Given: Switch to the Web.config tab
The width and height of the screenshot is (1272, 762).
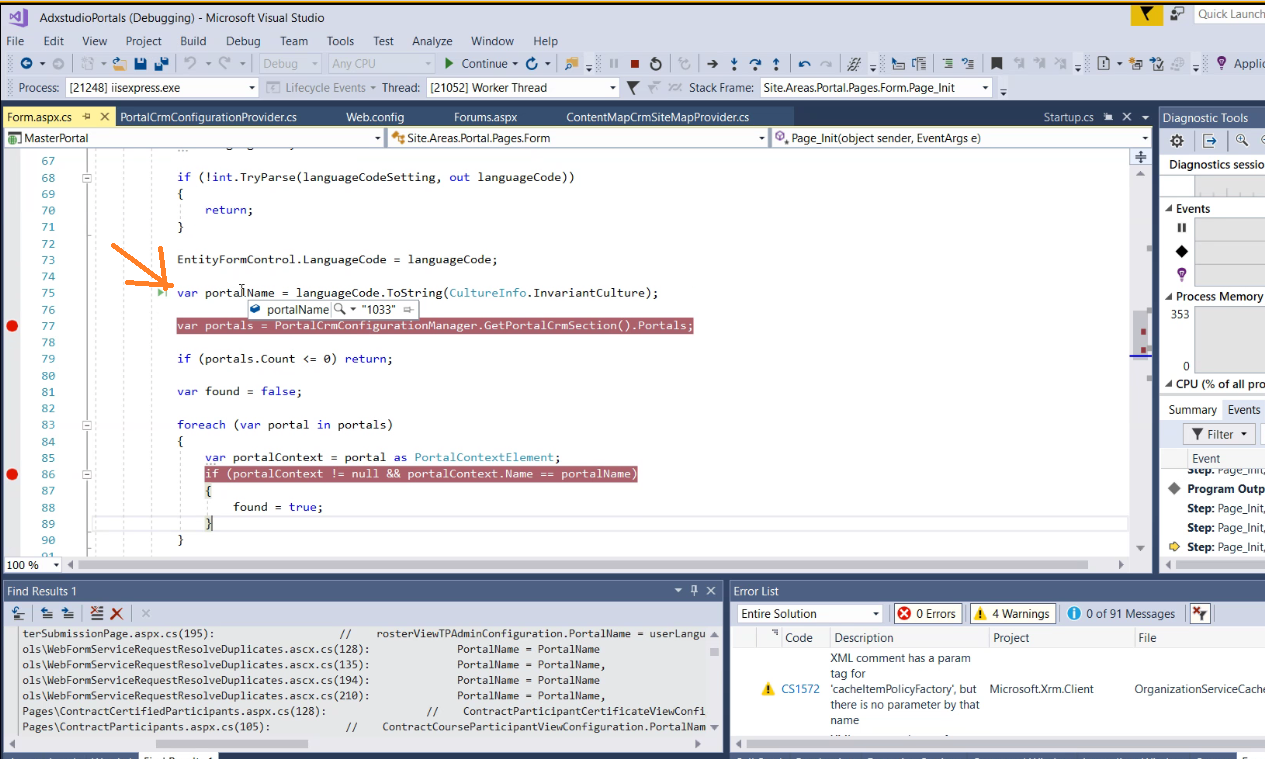Looking at the screenshot, I should coord(375,117).
